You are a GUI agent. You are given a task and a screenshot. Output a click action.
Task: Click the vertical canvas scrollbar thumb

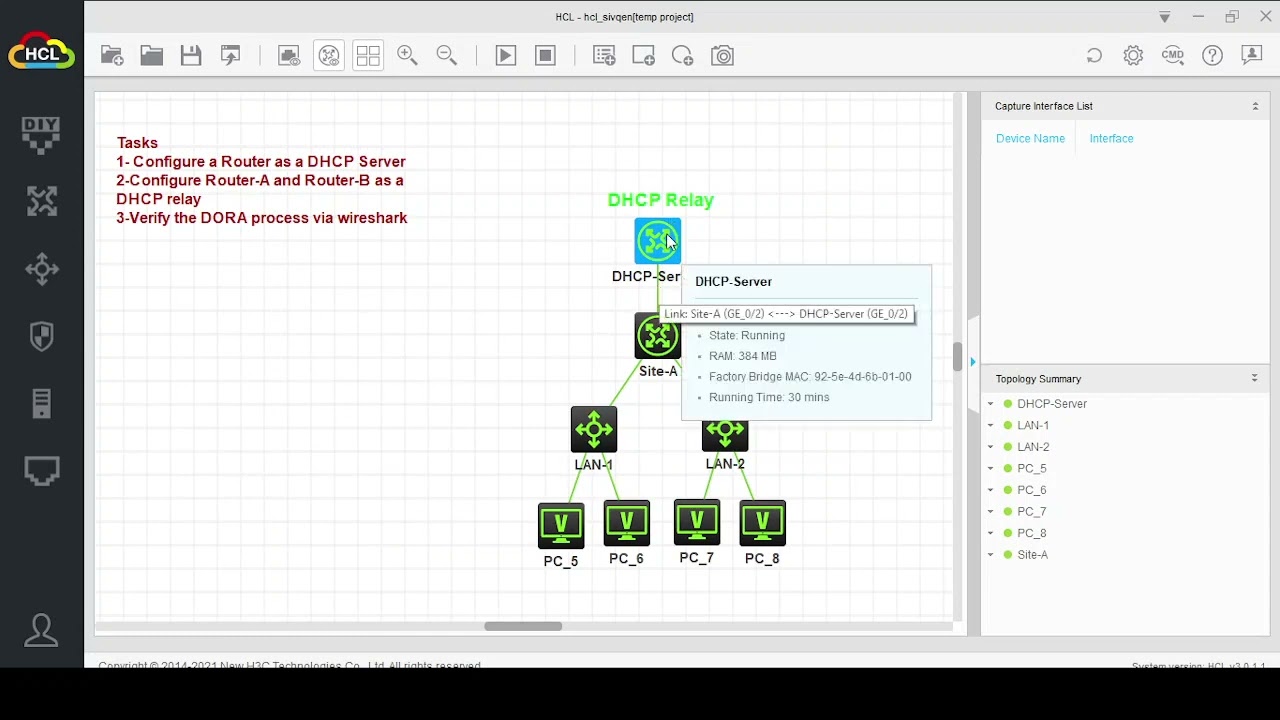[x=958, y=357]
